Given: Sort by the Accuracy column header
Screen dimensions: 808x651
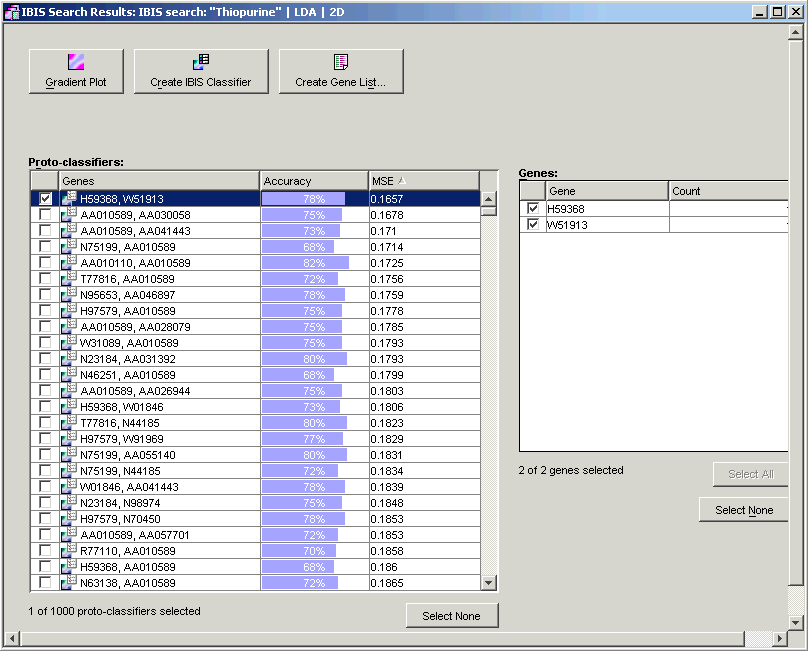Looking at the screenshot, I should (314, 181).
